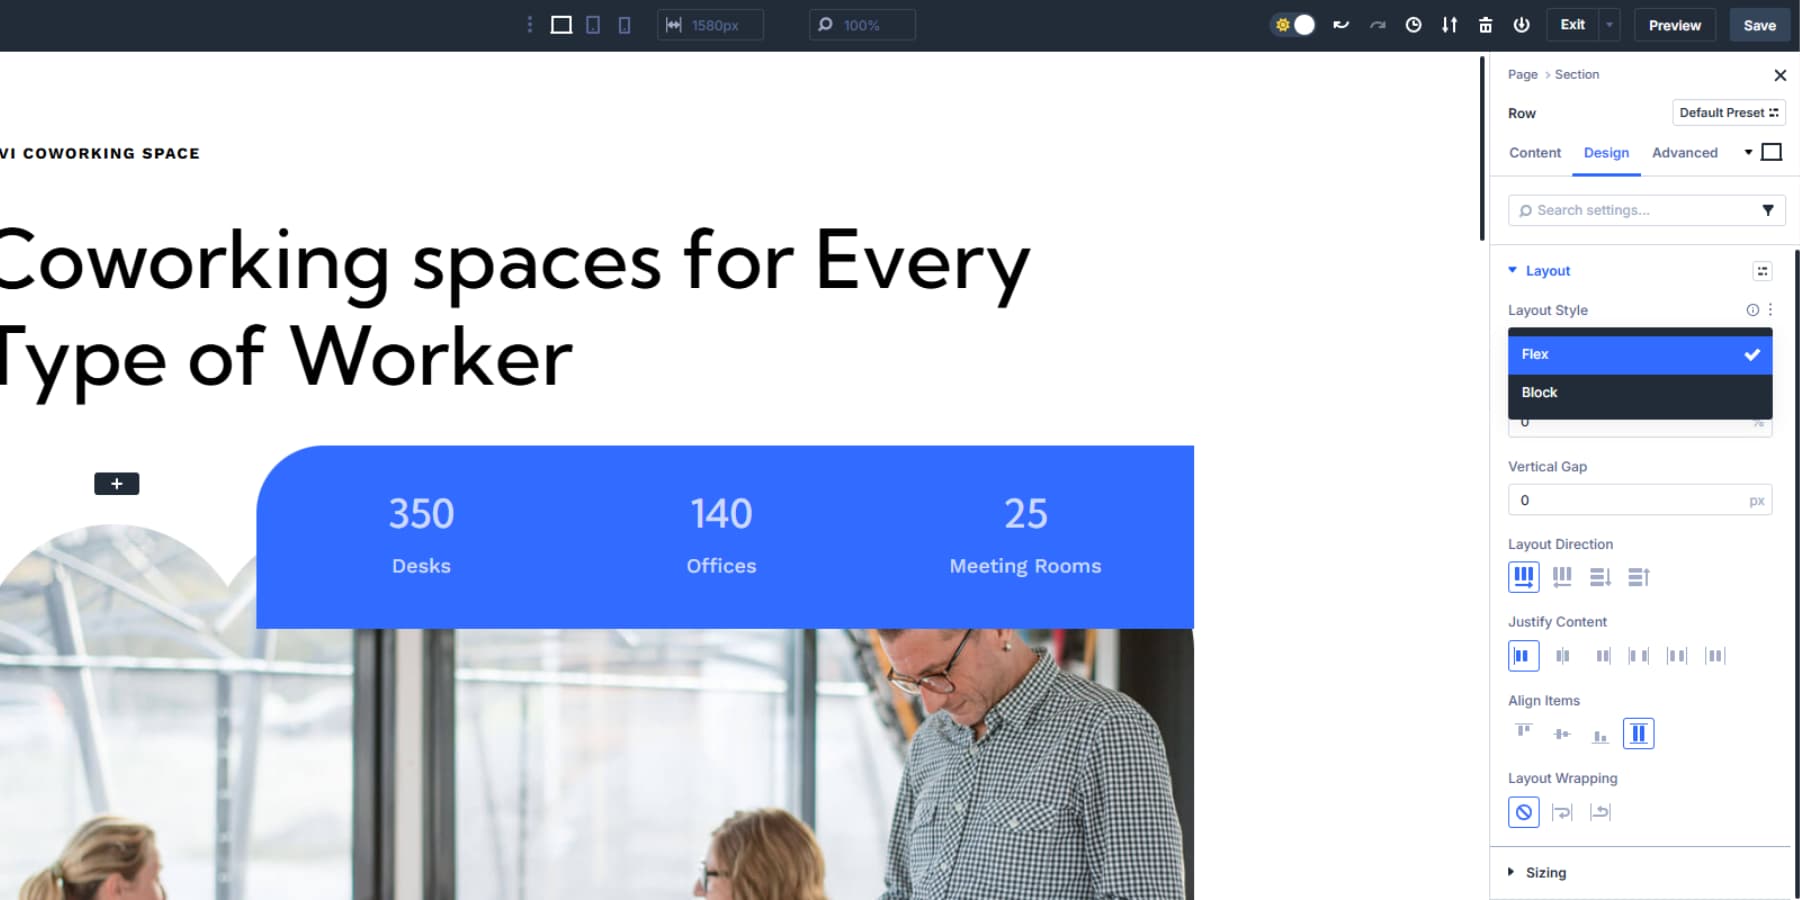Switch to tablet view icon
1800x900 pixels.
coord(593,25)
